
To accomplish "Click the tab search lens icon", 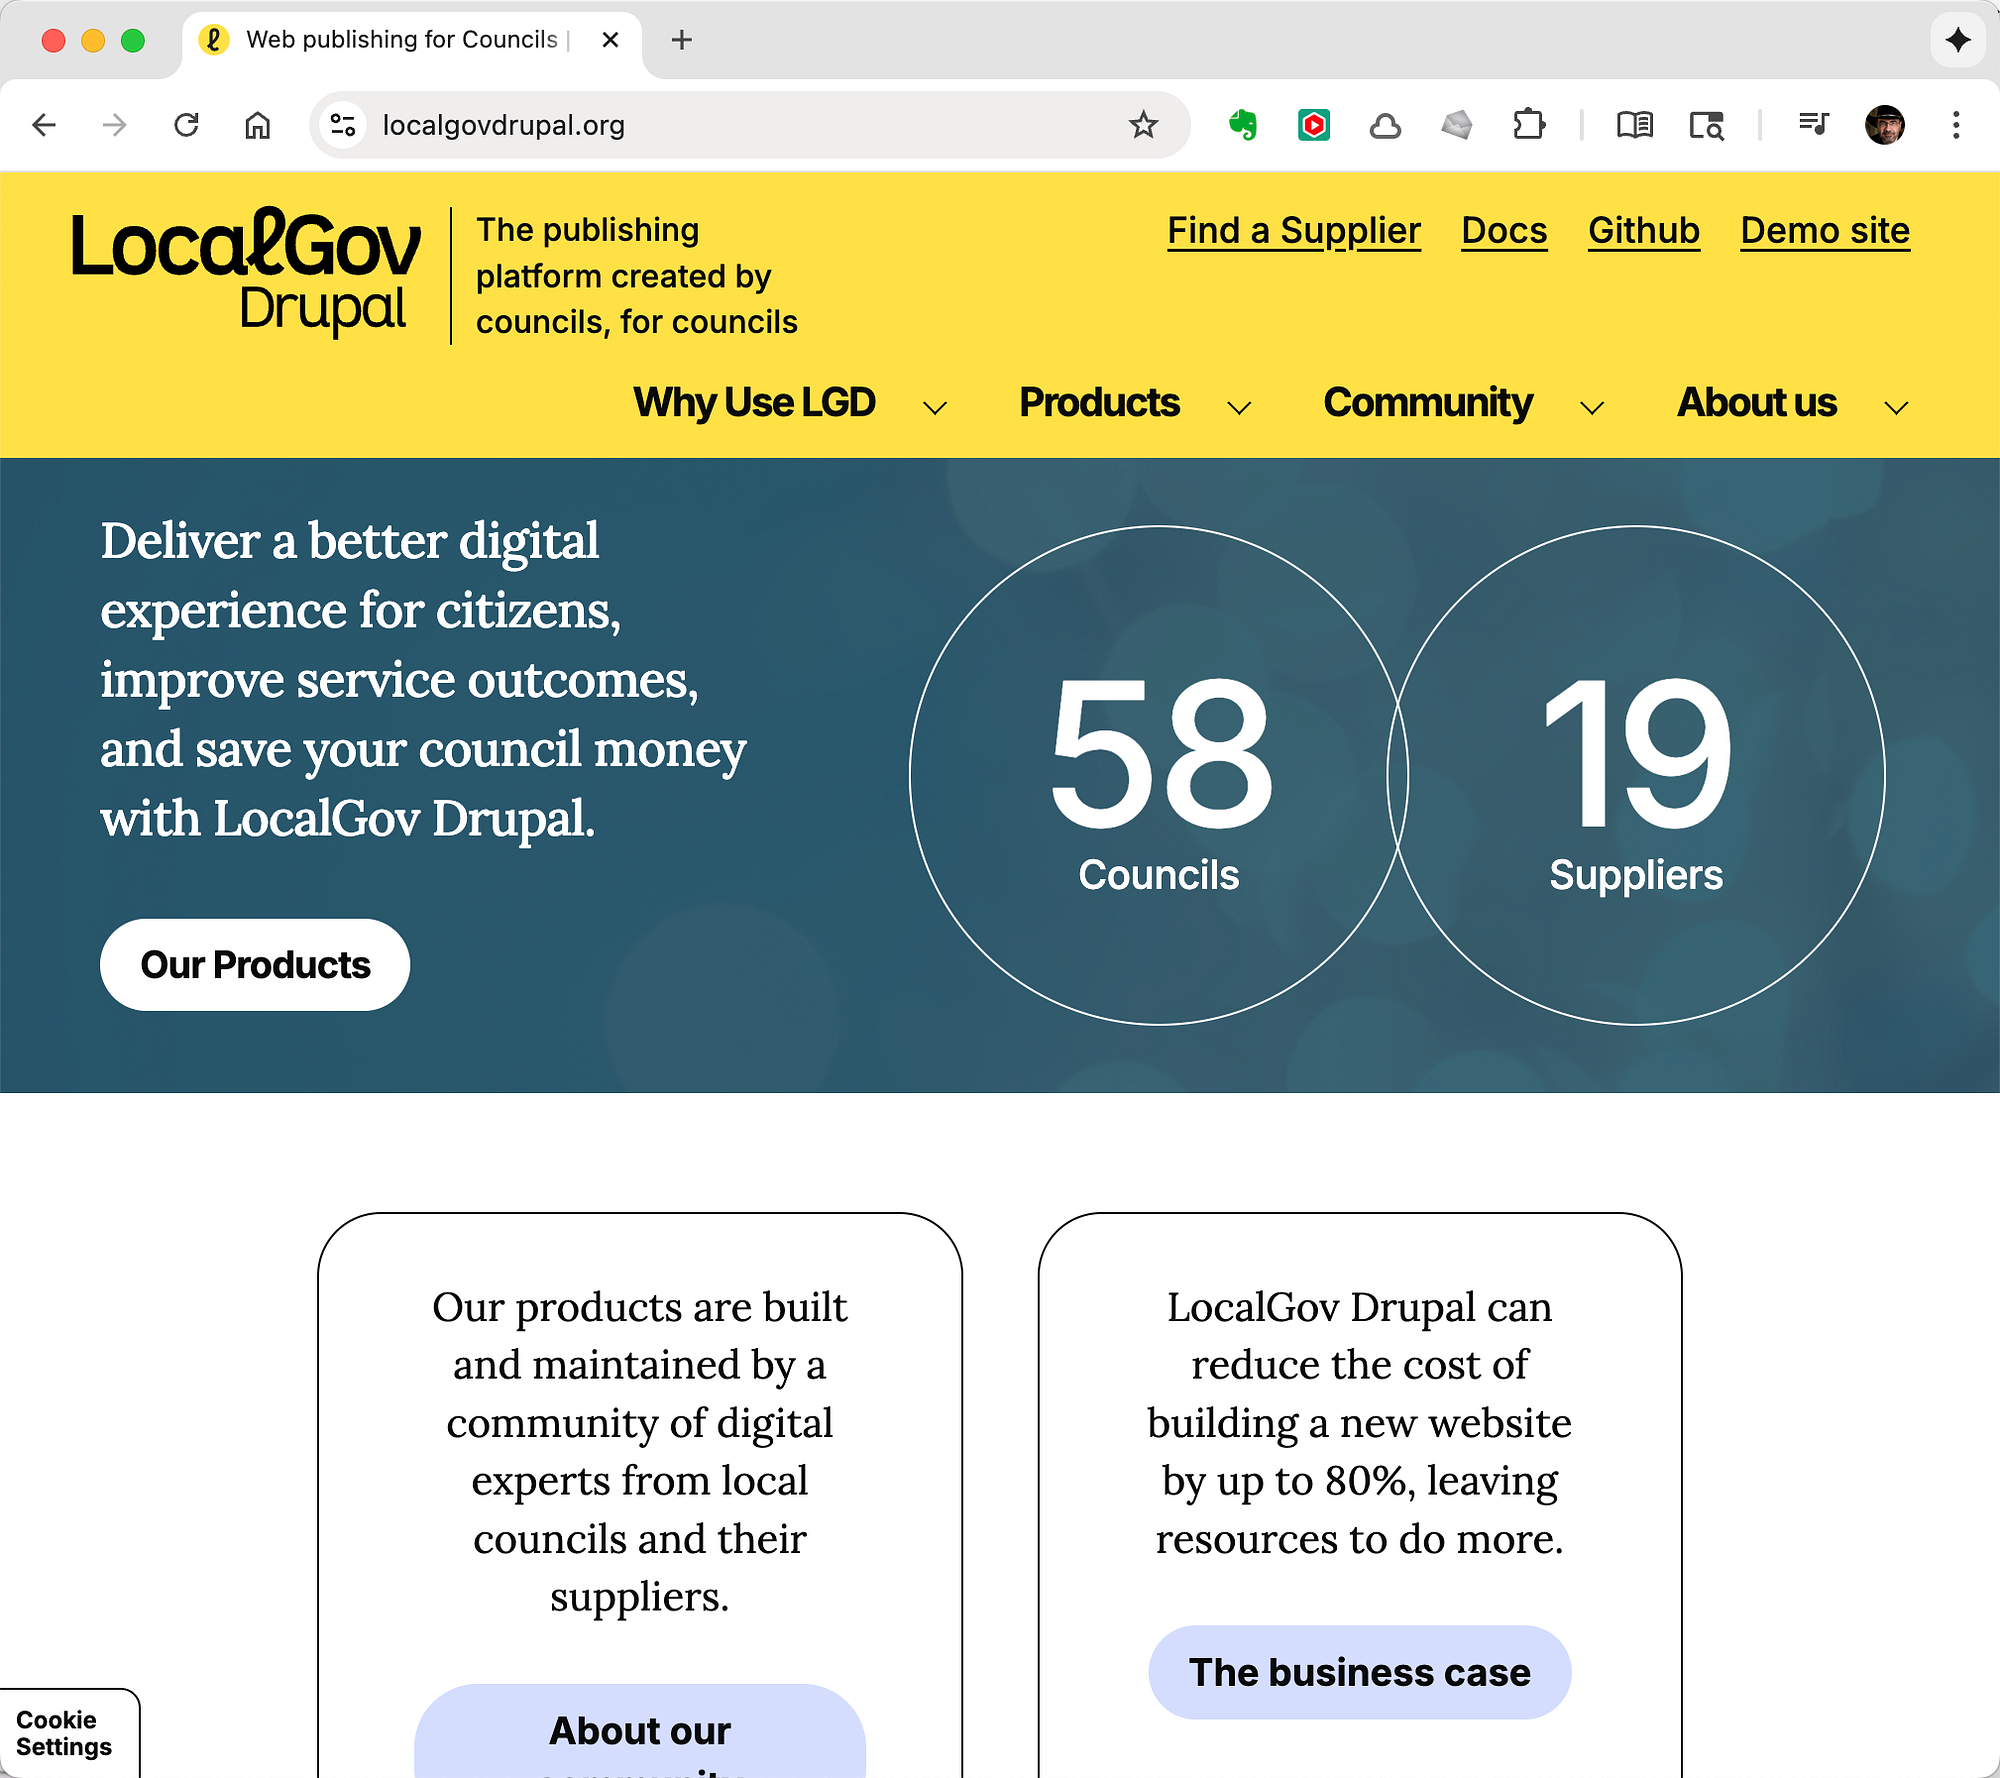I will 1707,126.
